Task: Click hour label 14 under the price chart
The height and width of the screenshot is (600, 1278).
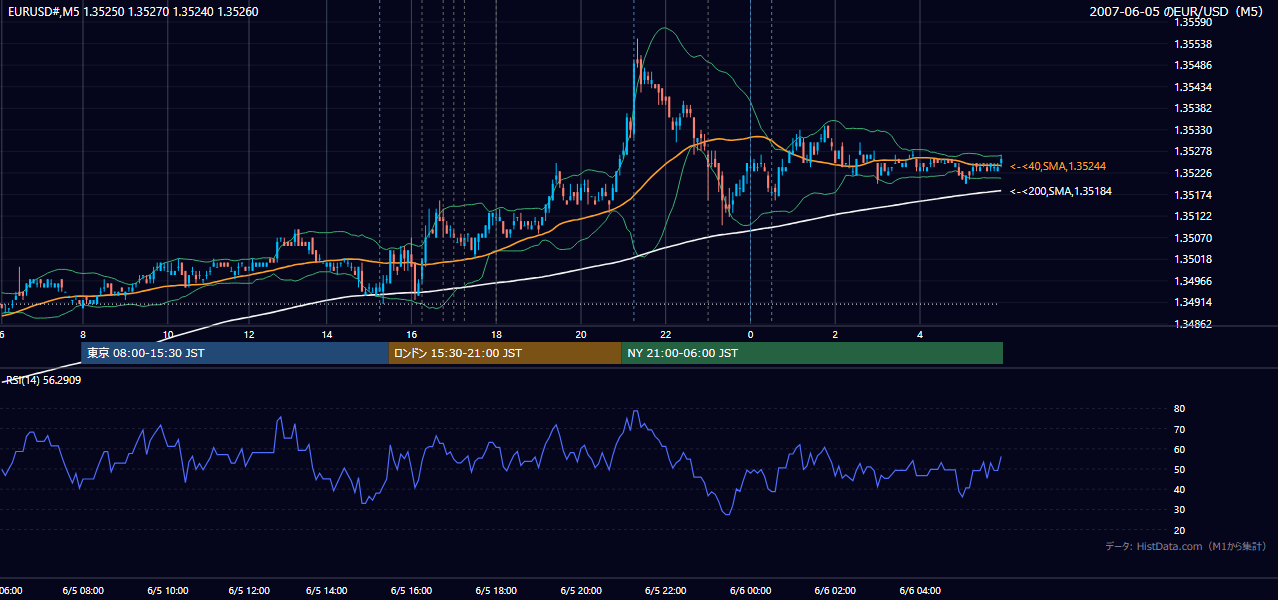Action: [x=327, y=334]
